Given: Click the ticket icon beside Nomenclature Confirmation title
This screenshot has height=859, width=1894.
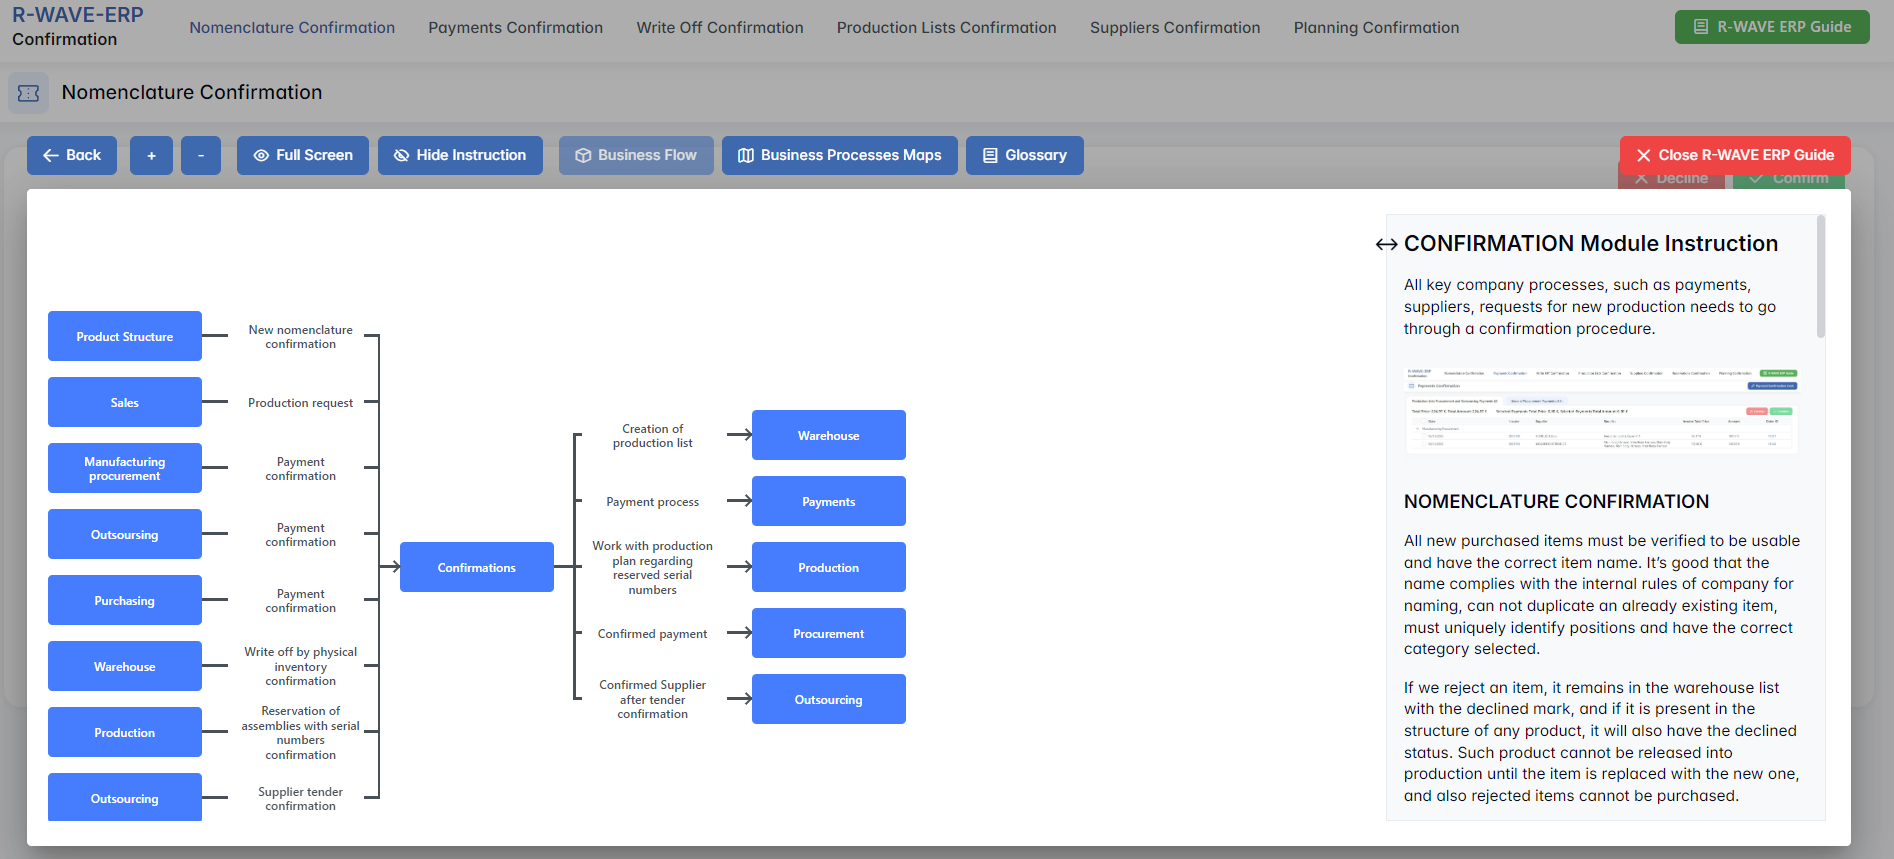Looking at the screenshot, I should (x=28, y=93).
